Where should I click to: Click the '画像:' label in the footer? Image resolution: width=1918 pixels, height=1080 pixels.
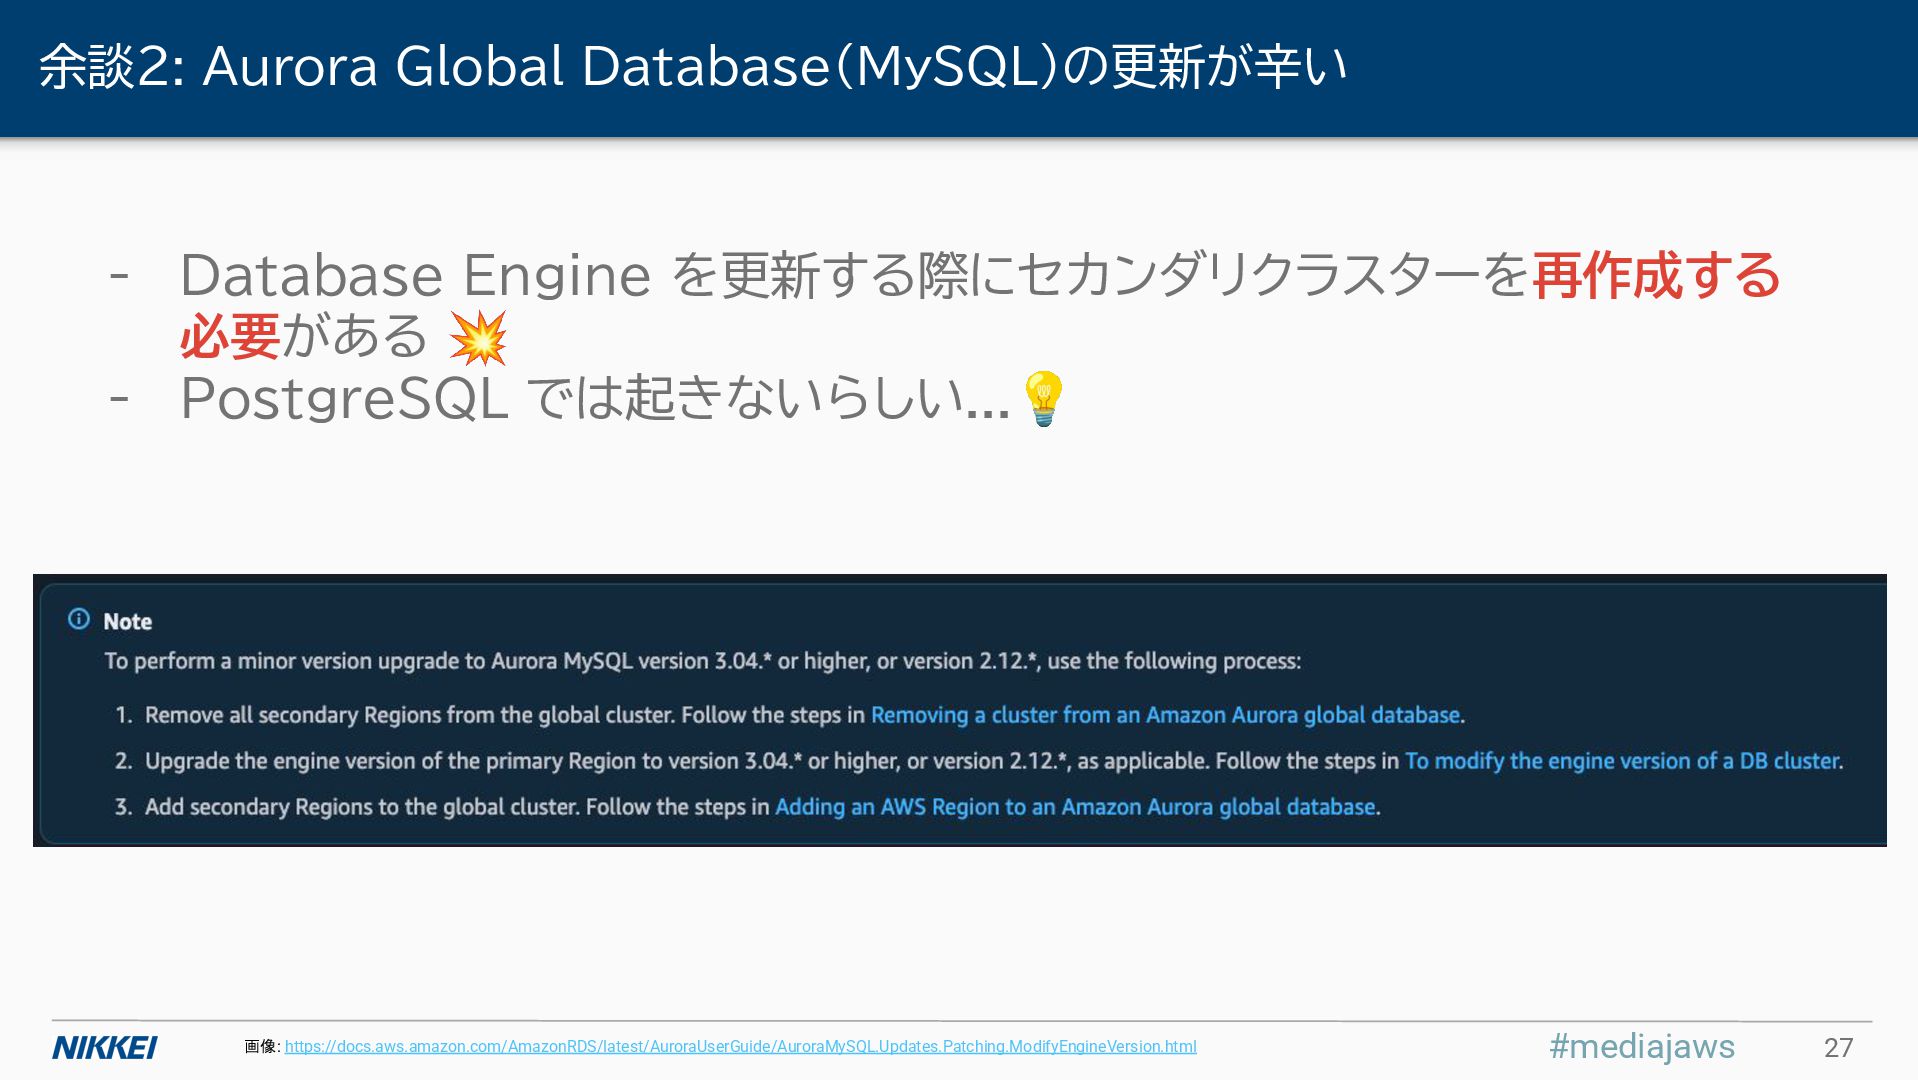tap(262, 1047)
